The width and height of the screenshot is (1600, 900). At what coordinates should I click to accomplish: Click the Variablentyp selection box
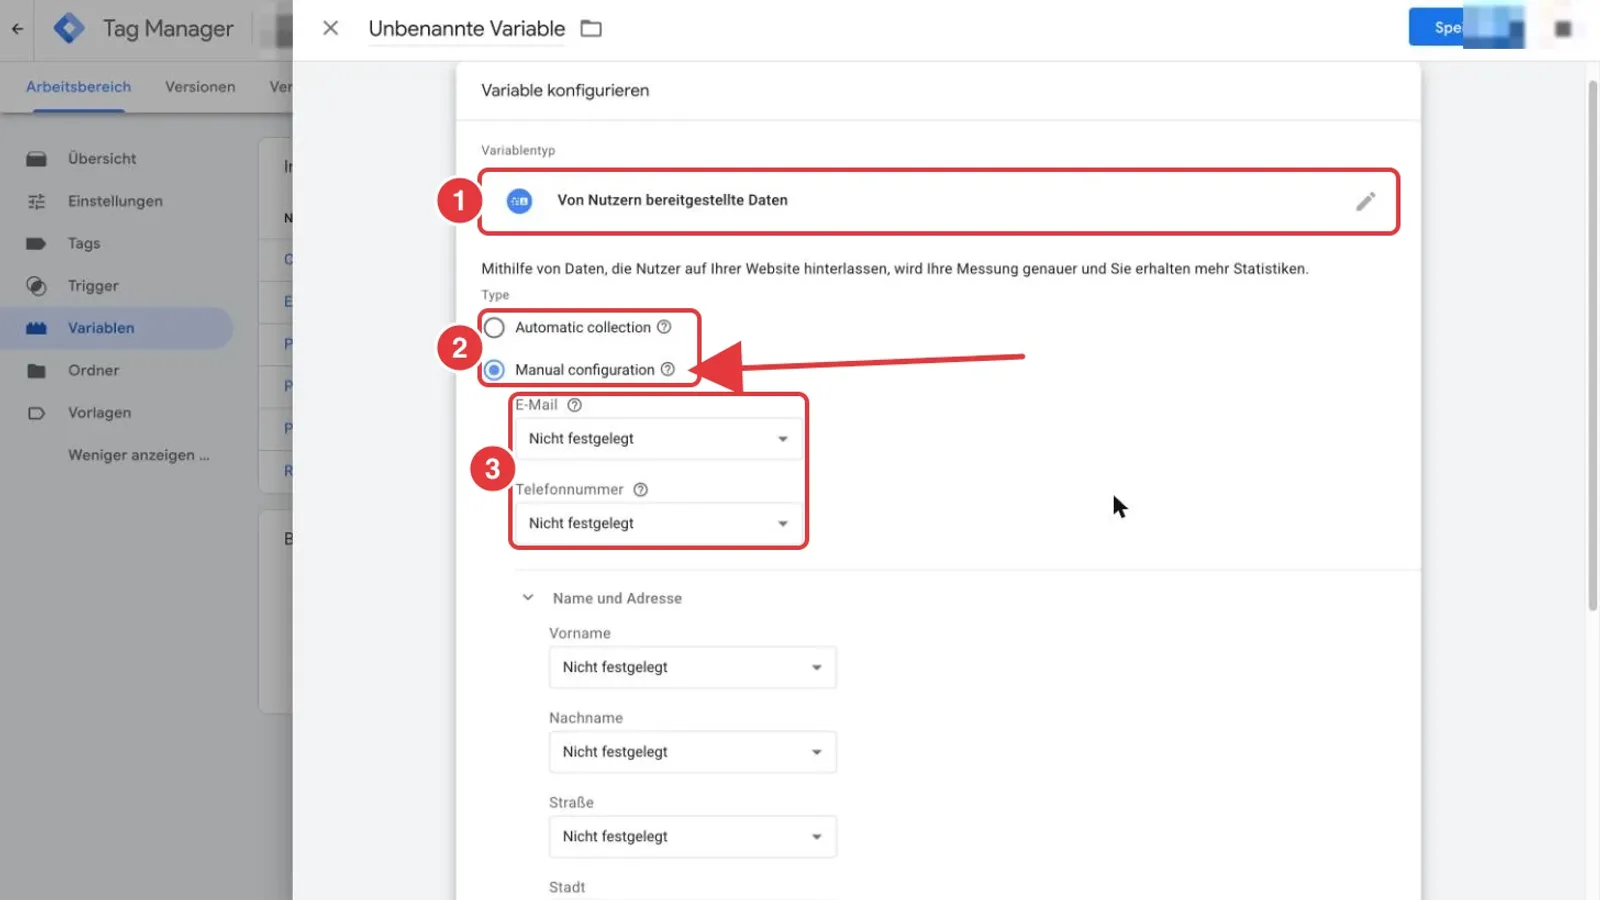tap(938, 201)
